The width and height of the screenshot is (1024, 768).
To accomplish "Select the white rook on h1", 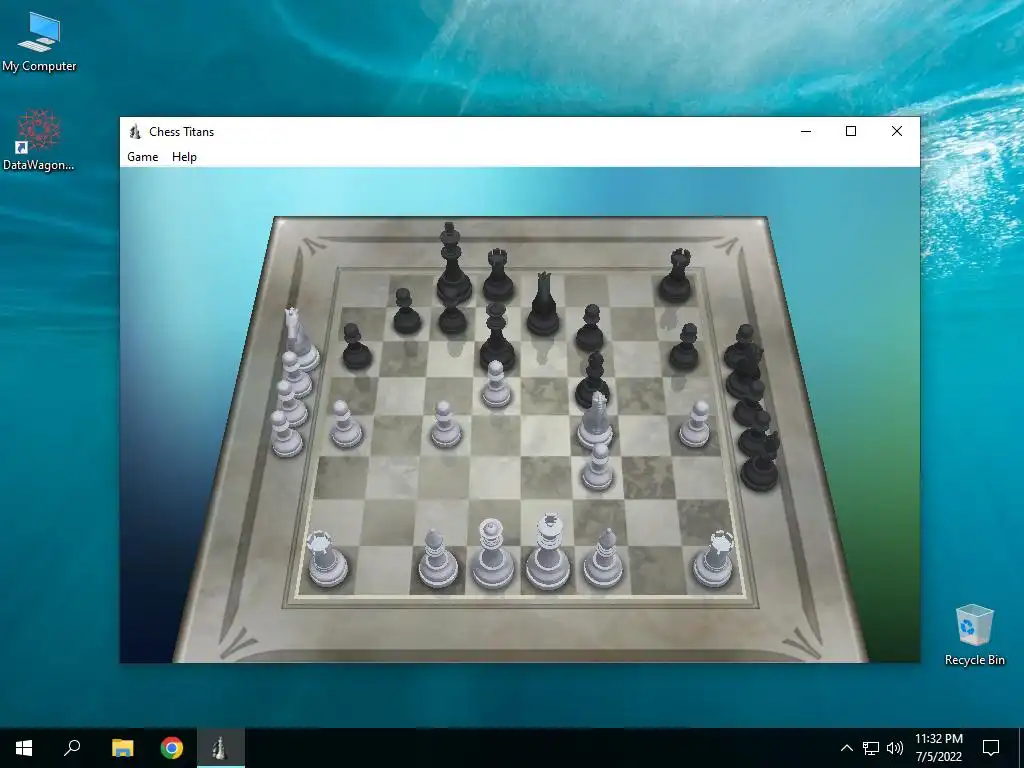I will 714,558.
